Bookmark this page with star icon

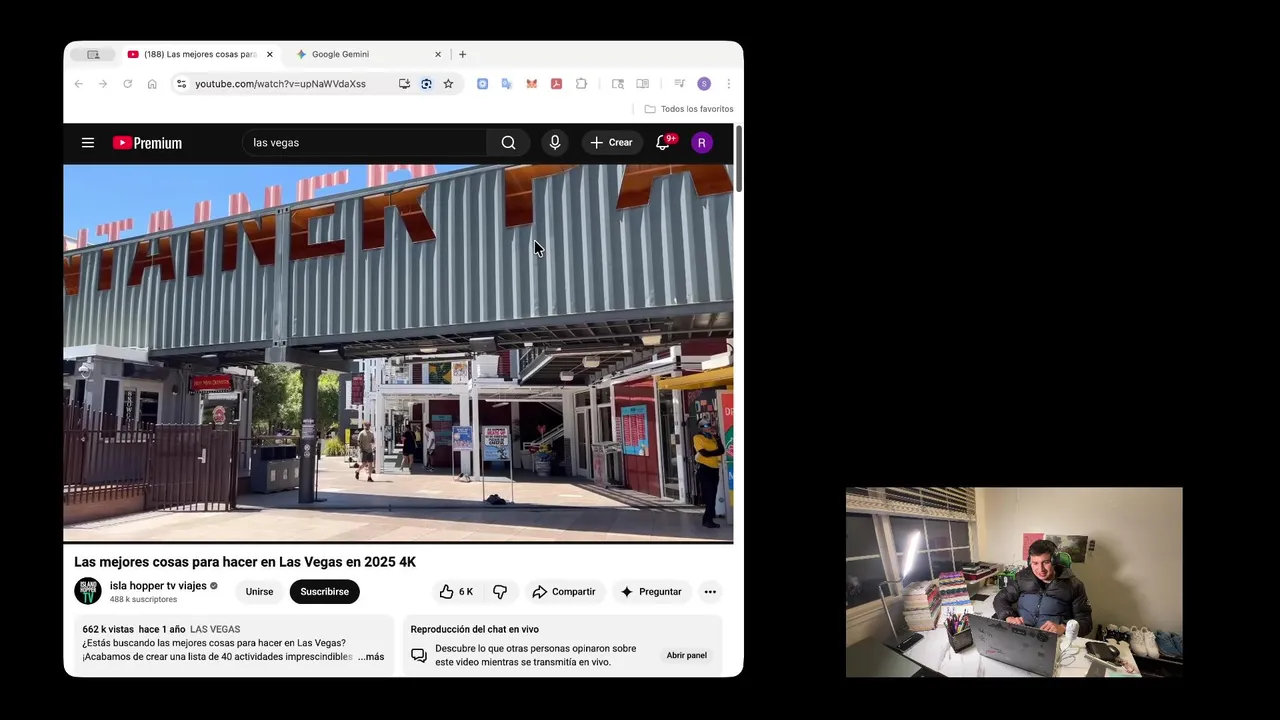(x=448, y=84)
